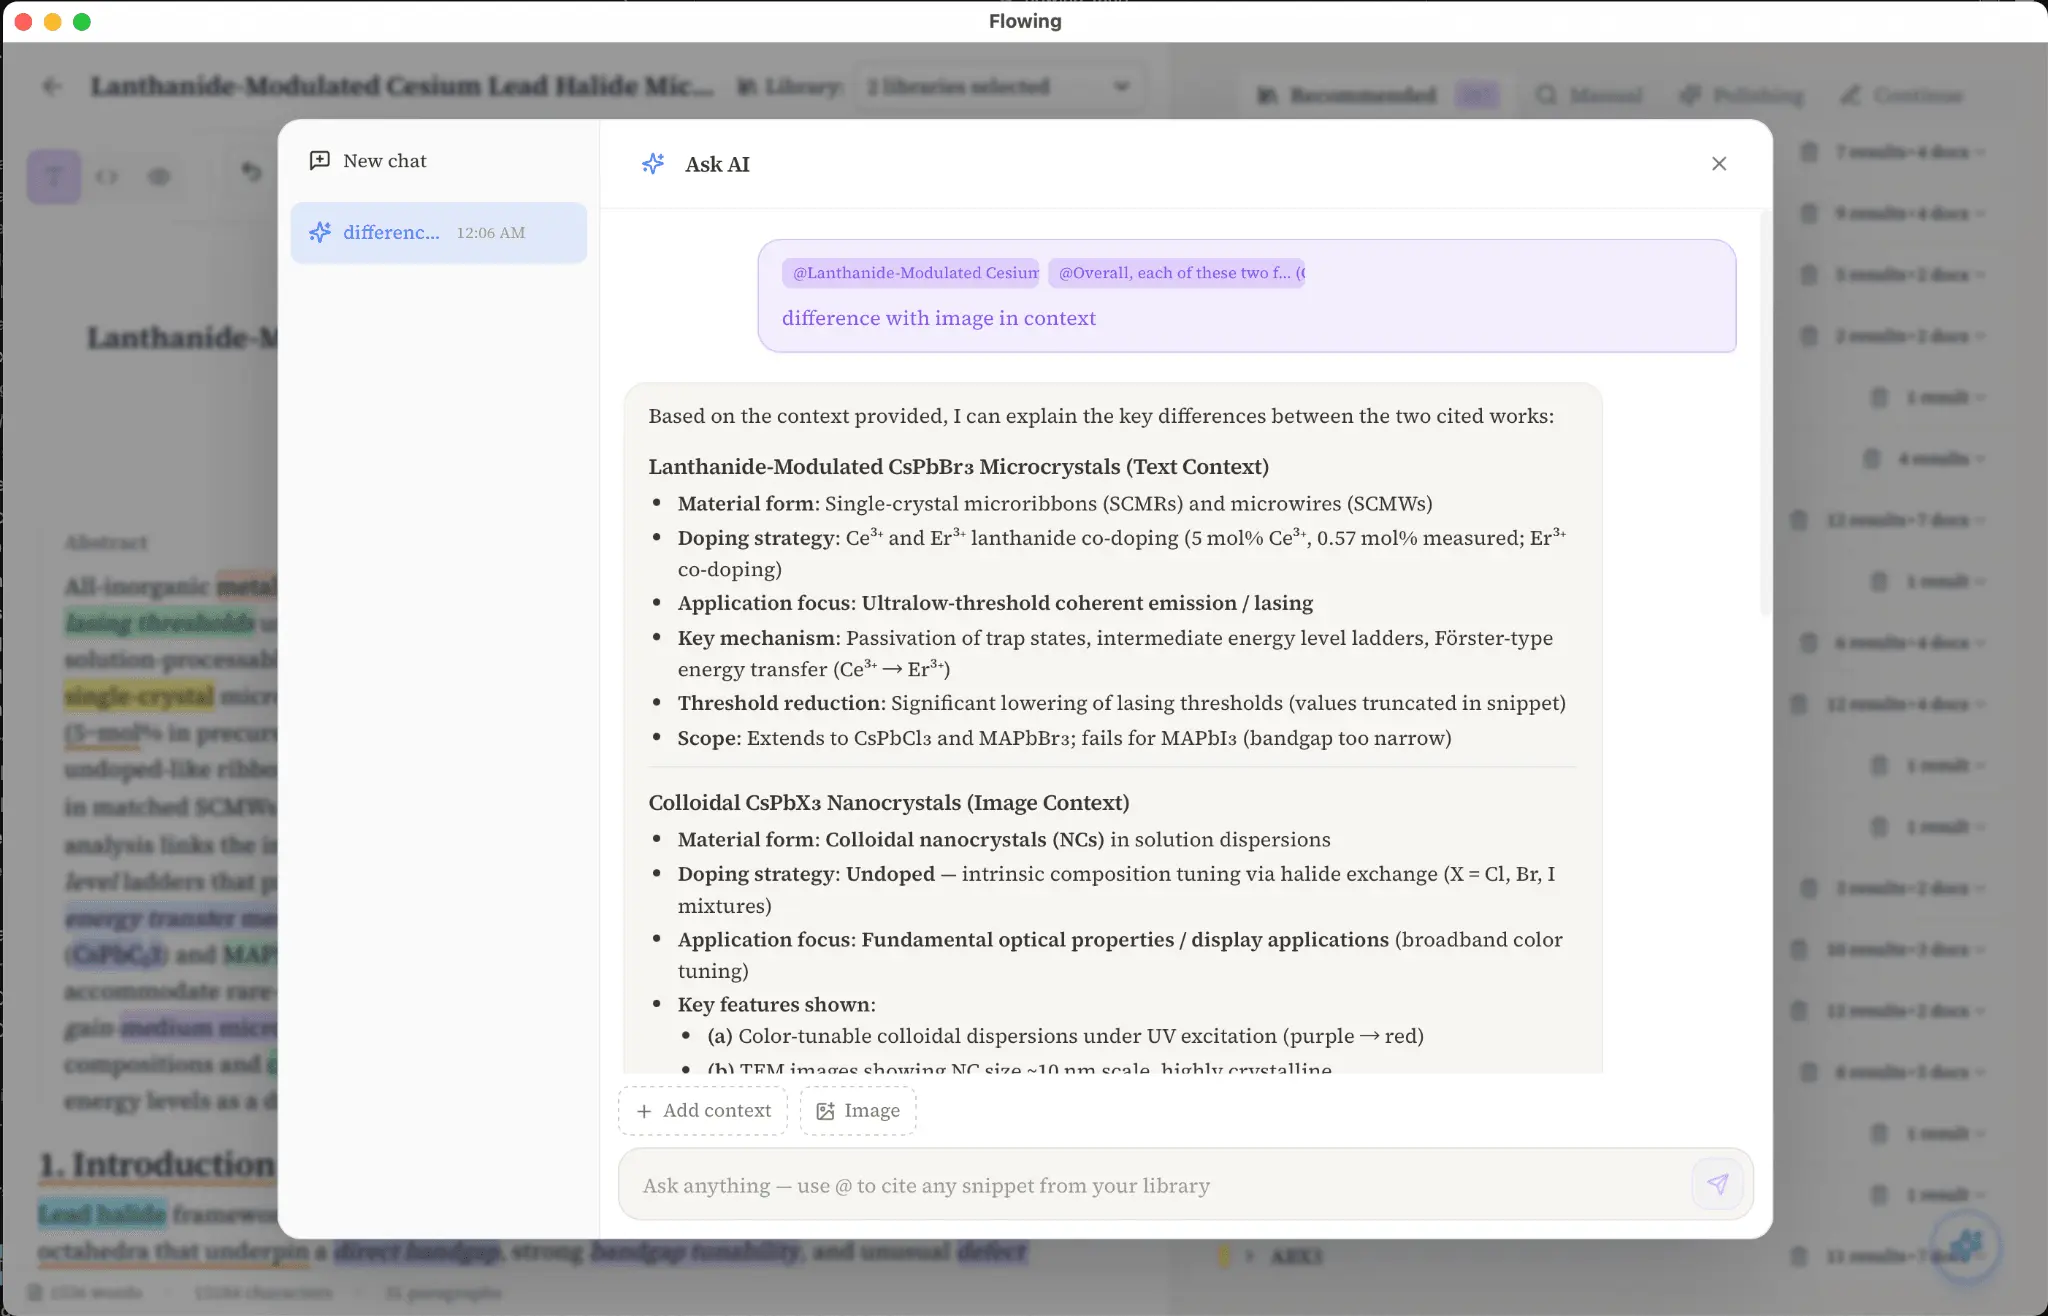Image resolution: width=2048 pixels, height=1316 pixels.
Task: Click the icon beside '12 results · 2 docs'
Action: tap(1799, 1011)
